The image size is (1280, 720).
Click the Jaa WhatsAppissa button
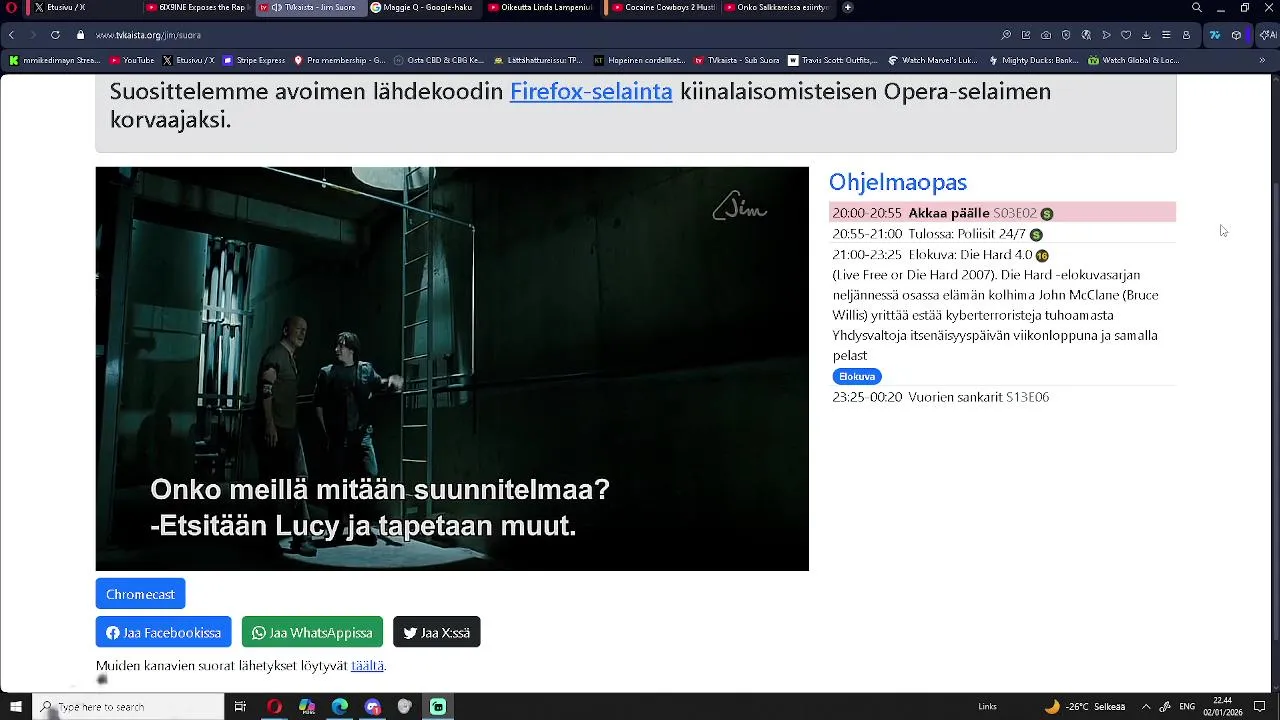[312, 632]
